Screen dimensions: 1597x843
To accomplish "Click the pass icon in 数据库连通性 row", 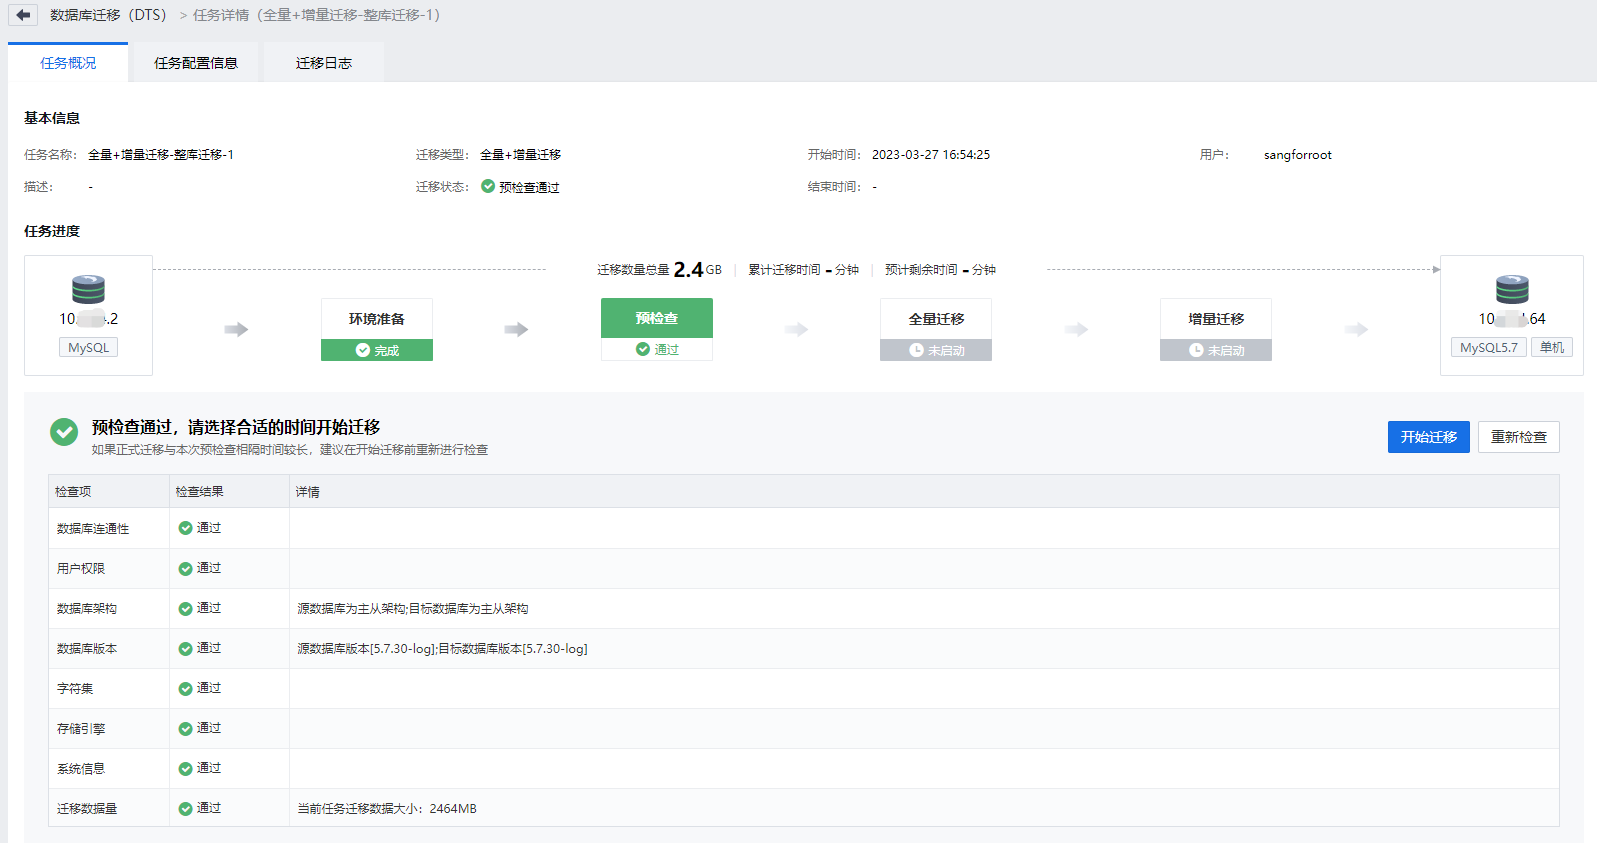I will pos(185,528).
